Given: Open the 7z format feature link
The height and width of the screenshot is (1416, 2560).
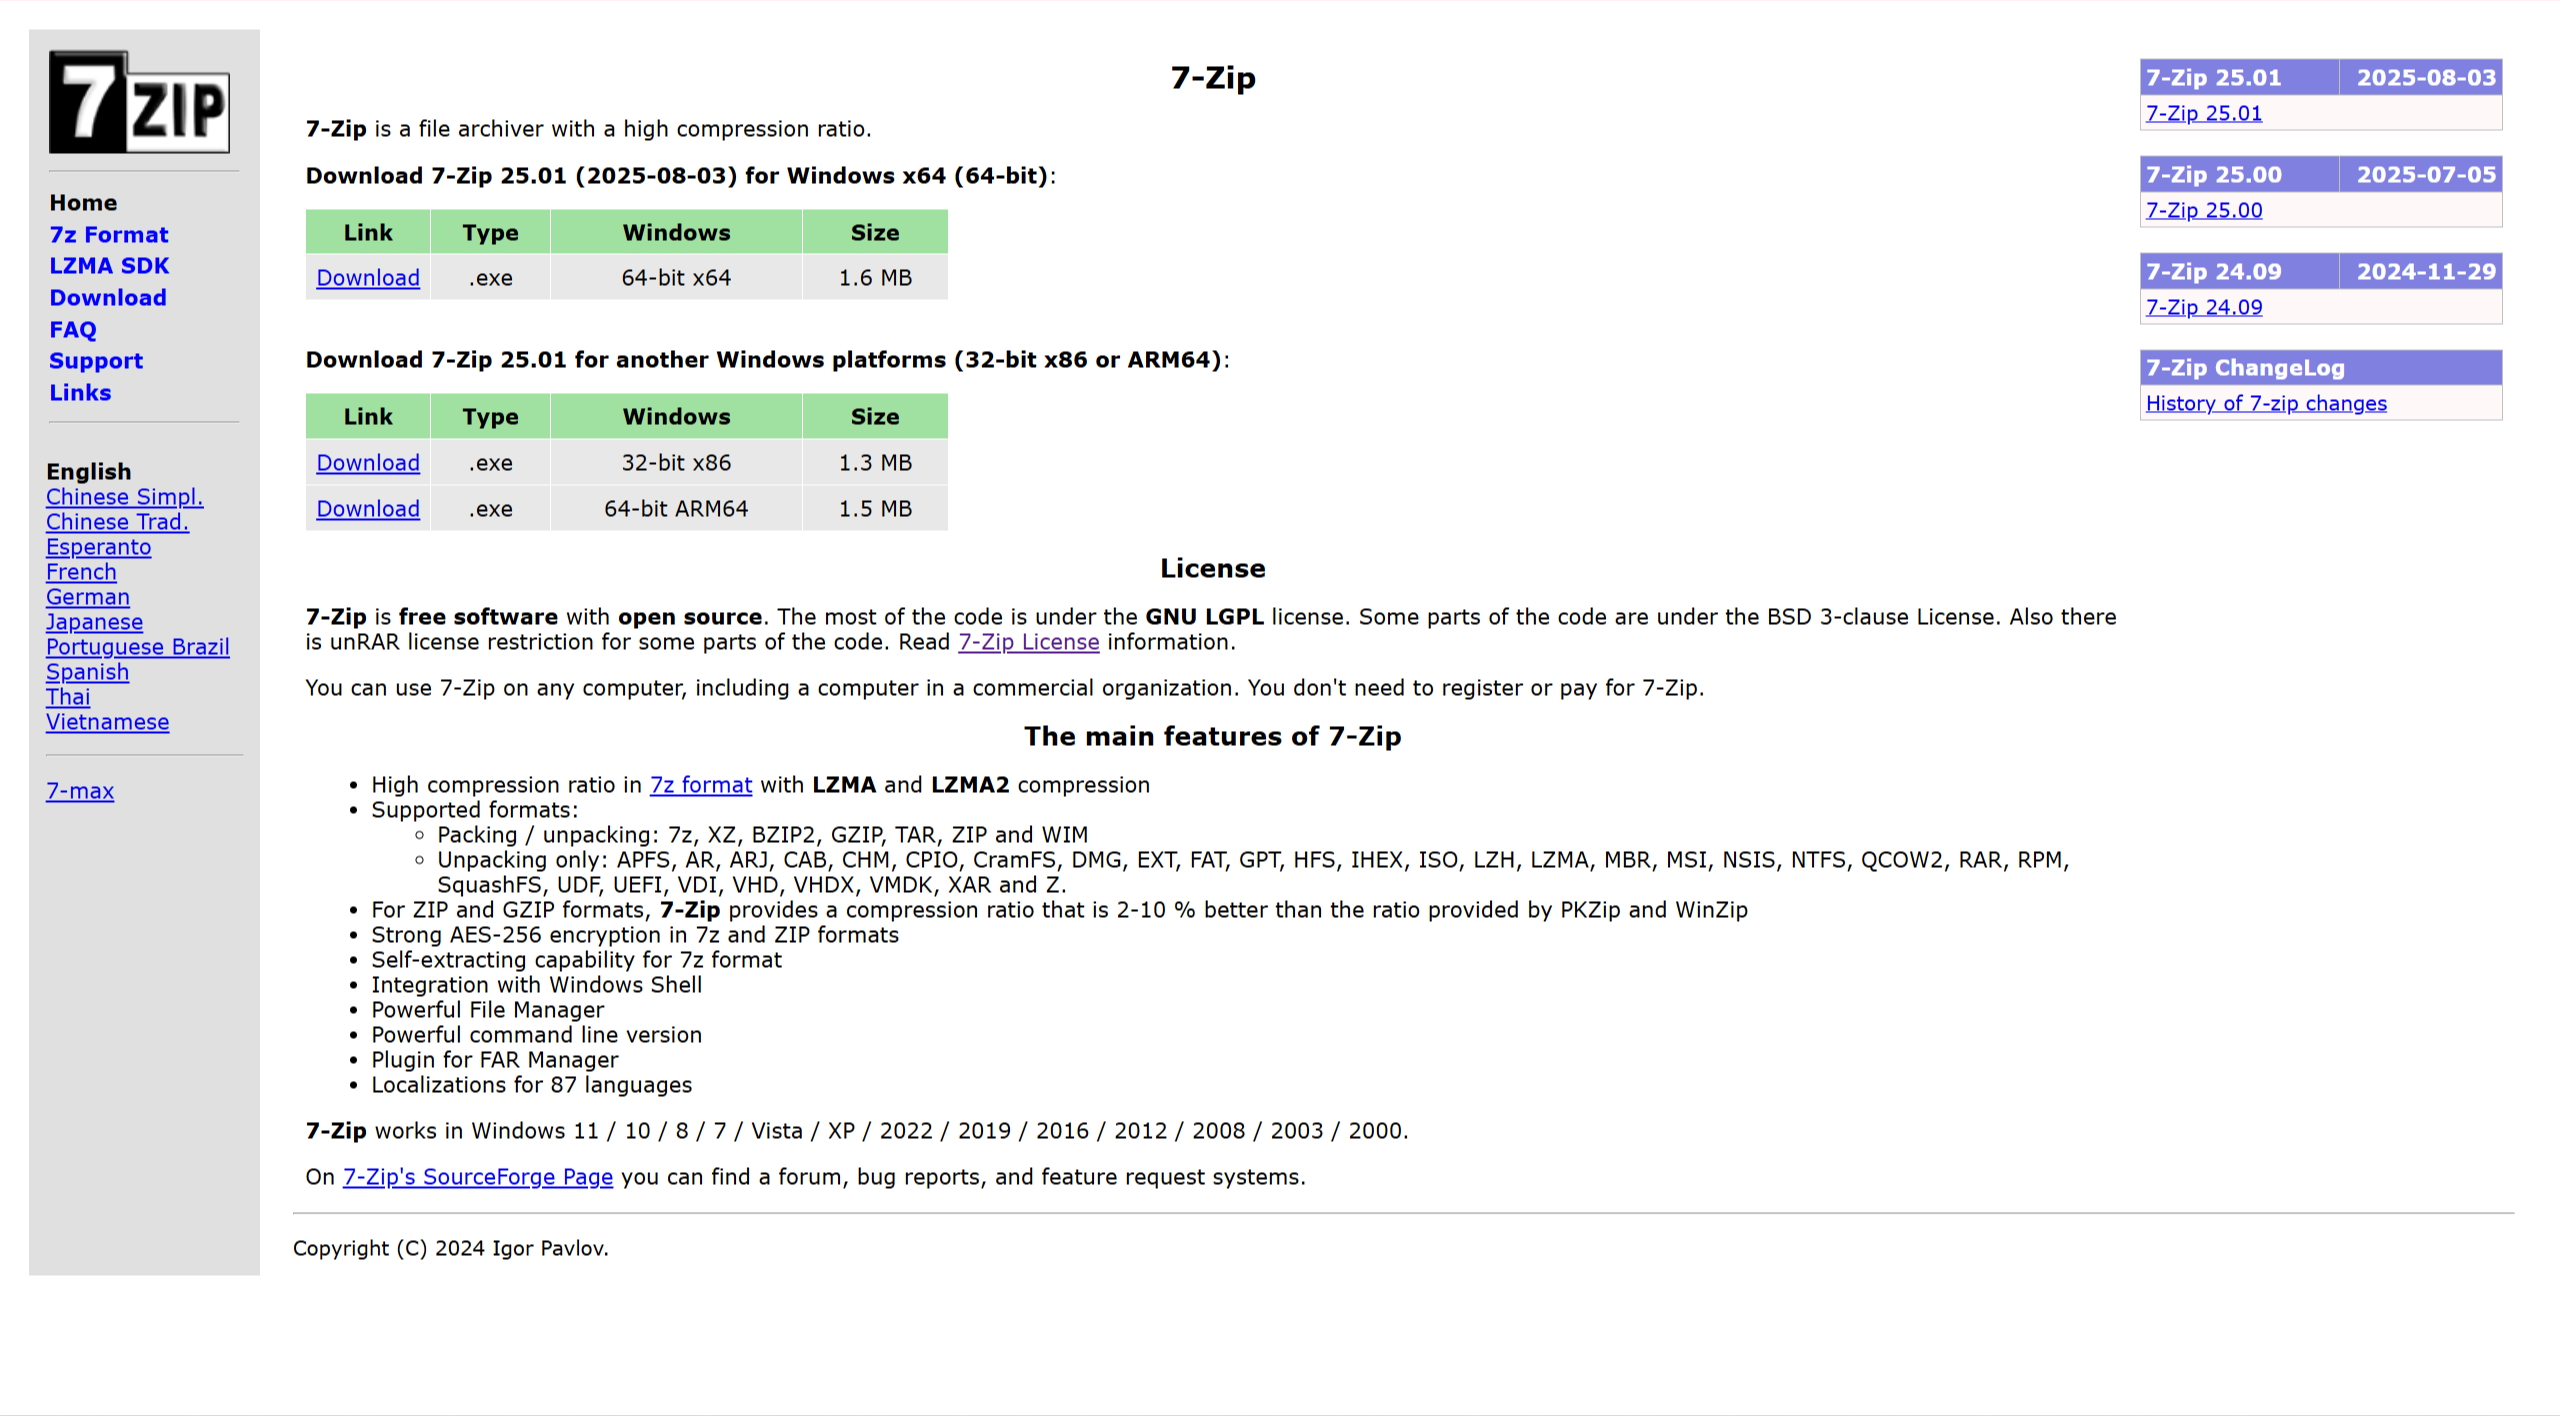Looking at the screenshot, I should [700, 785].
